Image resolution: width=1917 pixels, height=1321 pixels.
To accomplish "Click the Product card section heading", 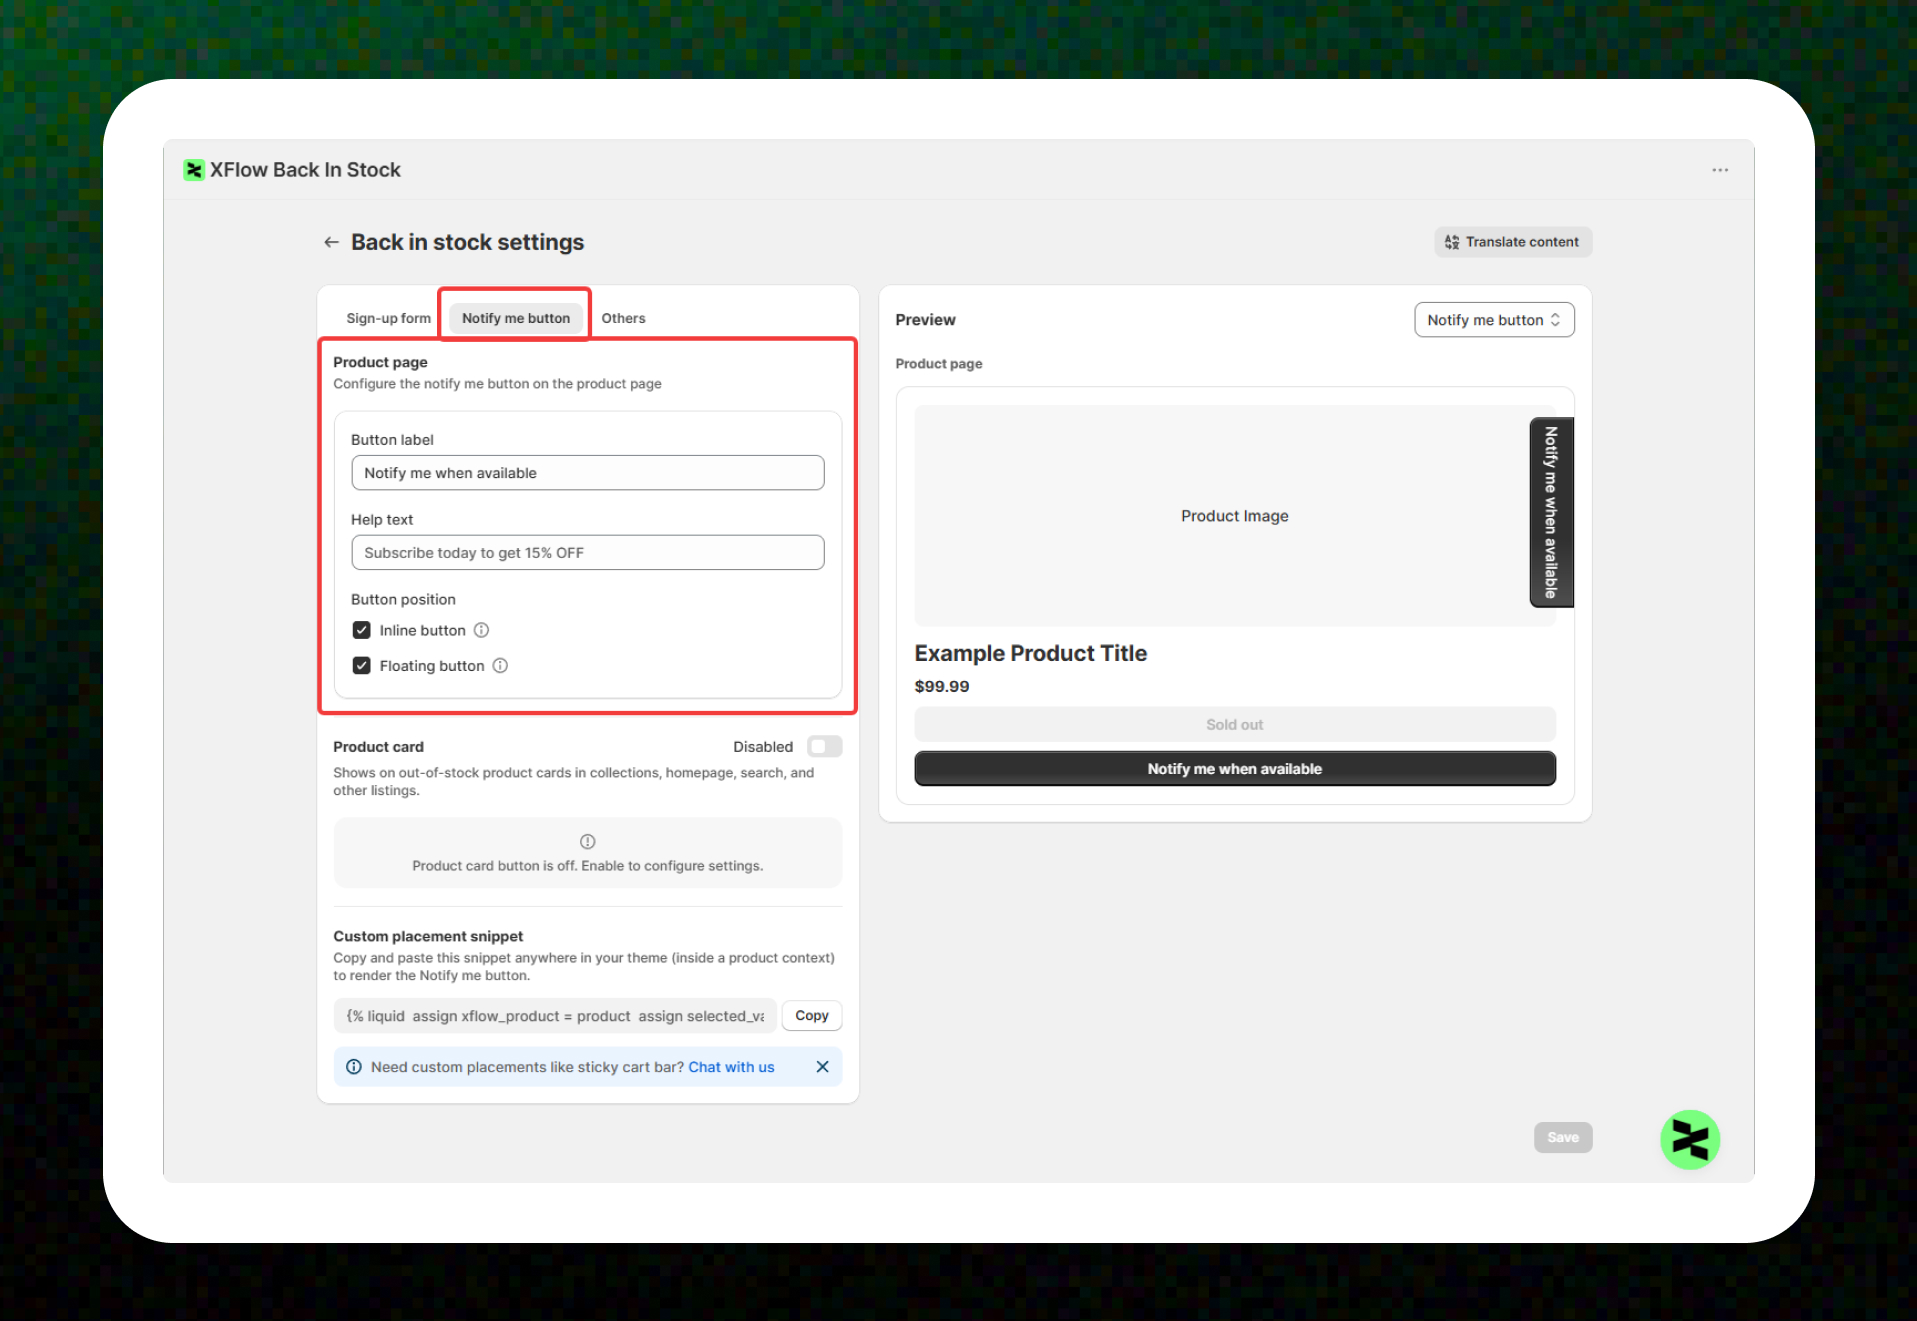I will 378,747.
